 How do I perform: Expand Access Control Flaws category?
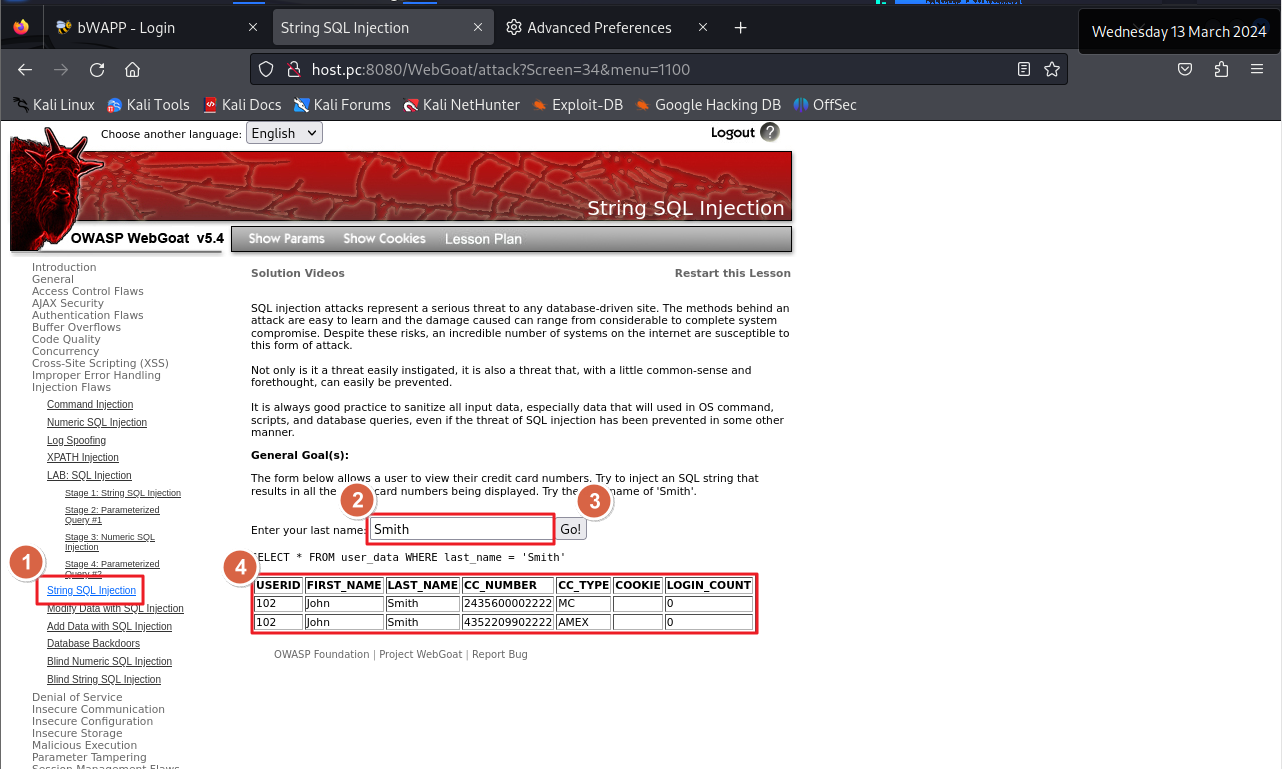[88, 291]
